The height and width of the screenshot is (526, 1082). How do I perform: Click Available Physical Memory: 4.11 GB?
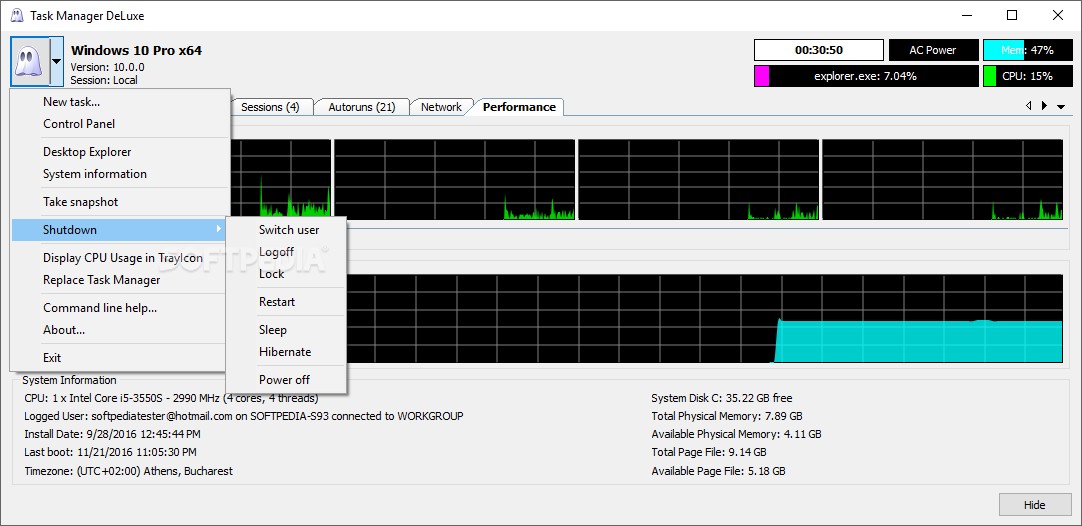[736, 434]
